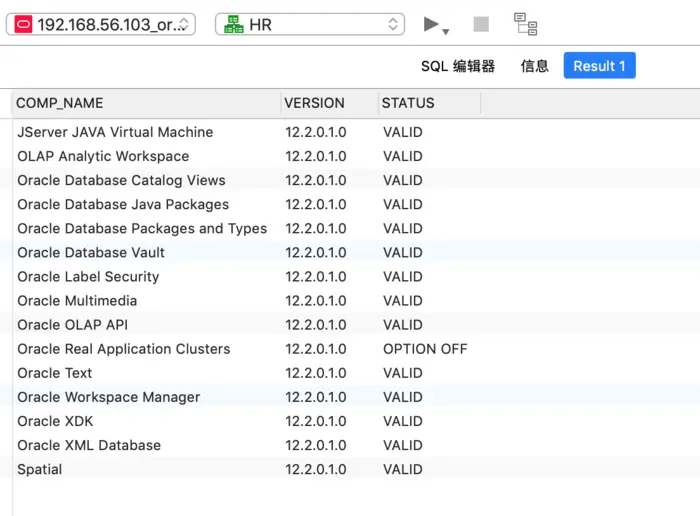Viewport: 700px width, 516px height.
Task: Select the Oracle XML Database cell
Action: tap(89, 445)
